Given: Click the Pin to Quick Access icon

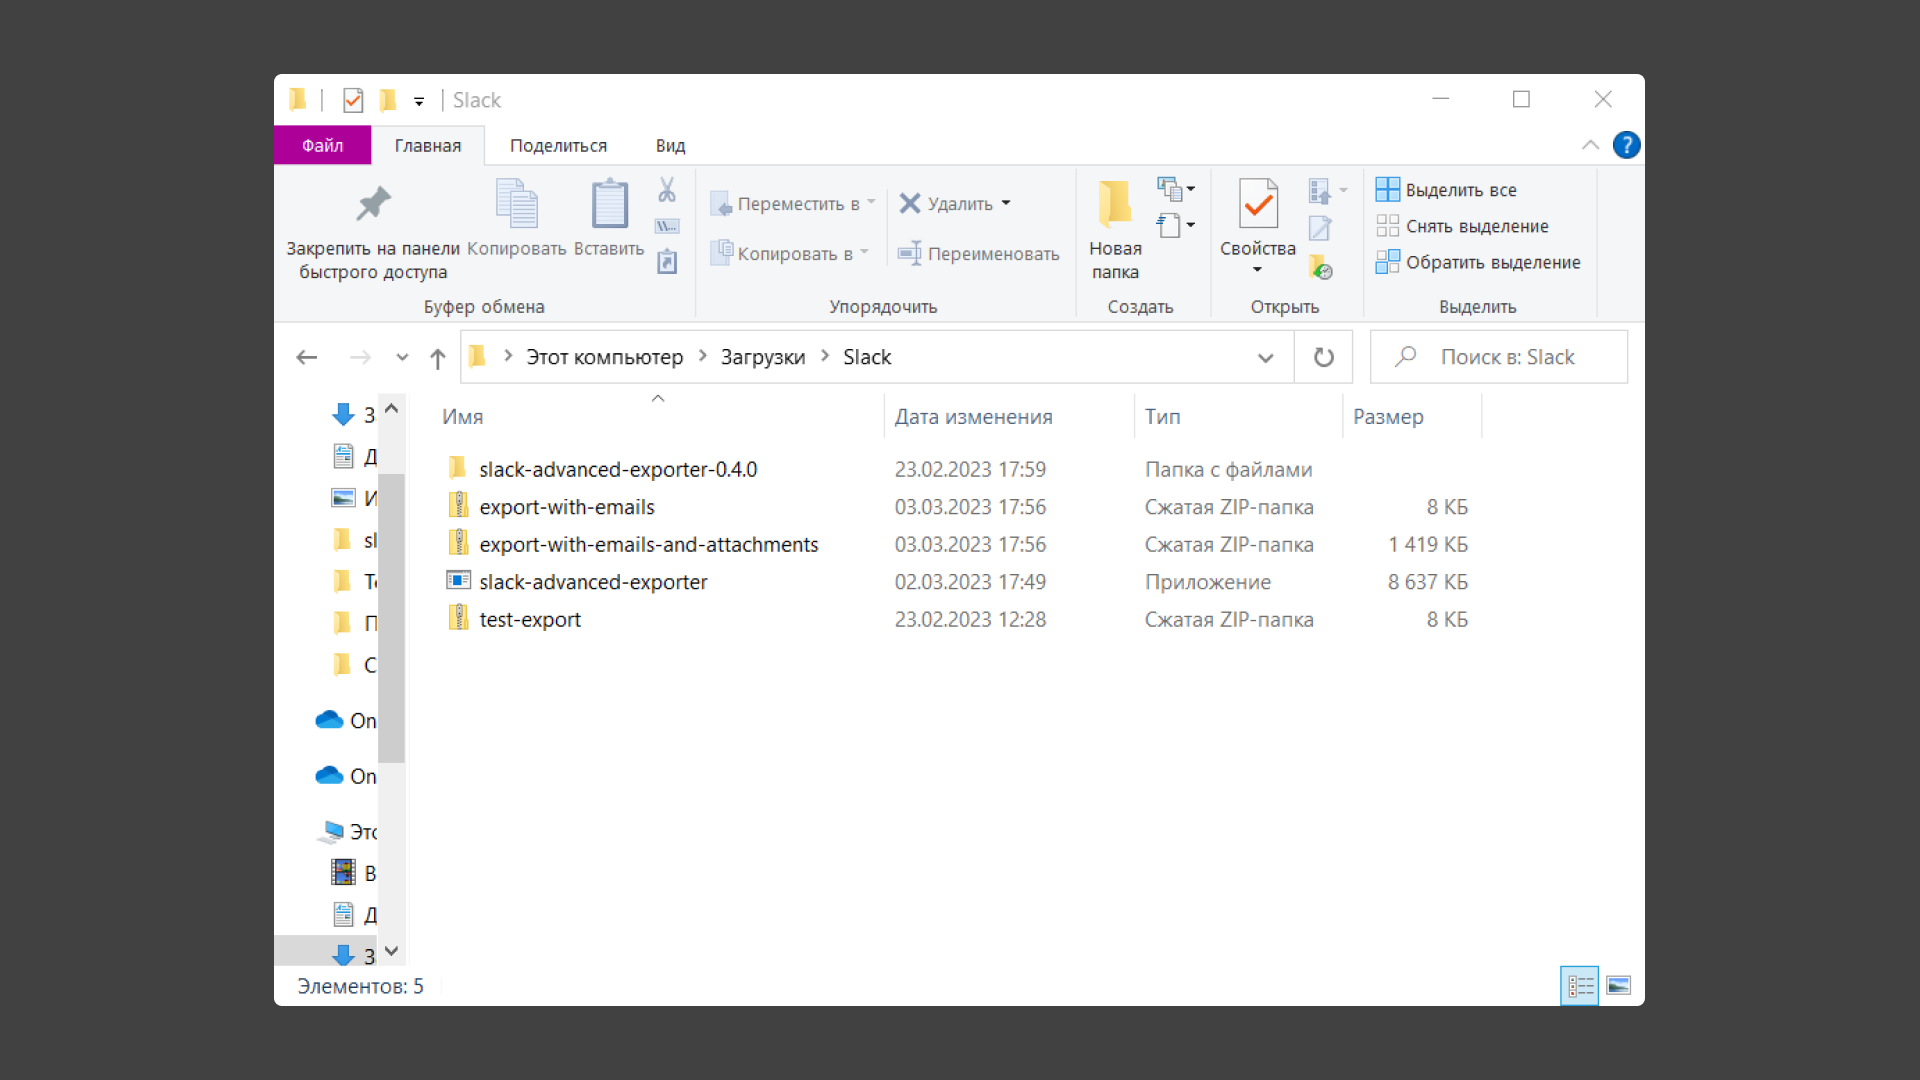Looking at the screenshot, I should 373,205.
